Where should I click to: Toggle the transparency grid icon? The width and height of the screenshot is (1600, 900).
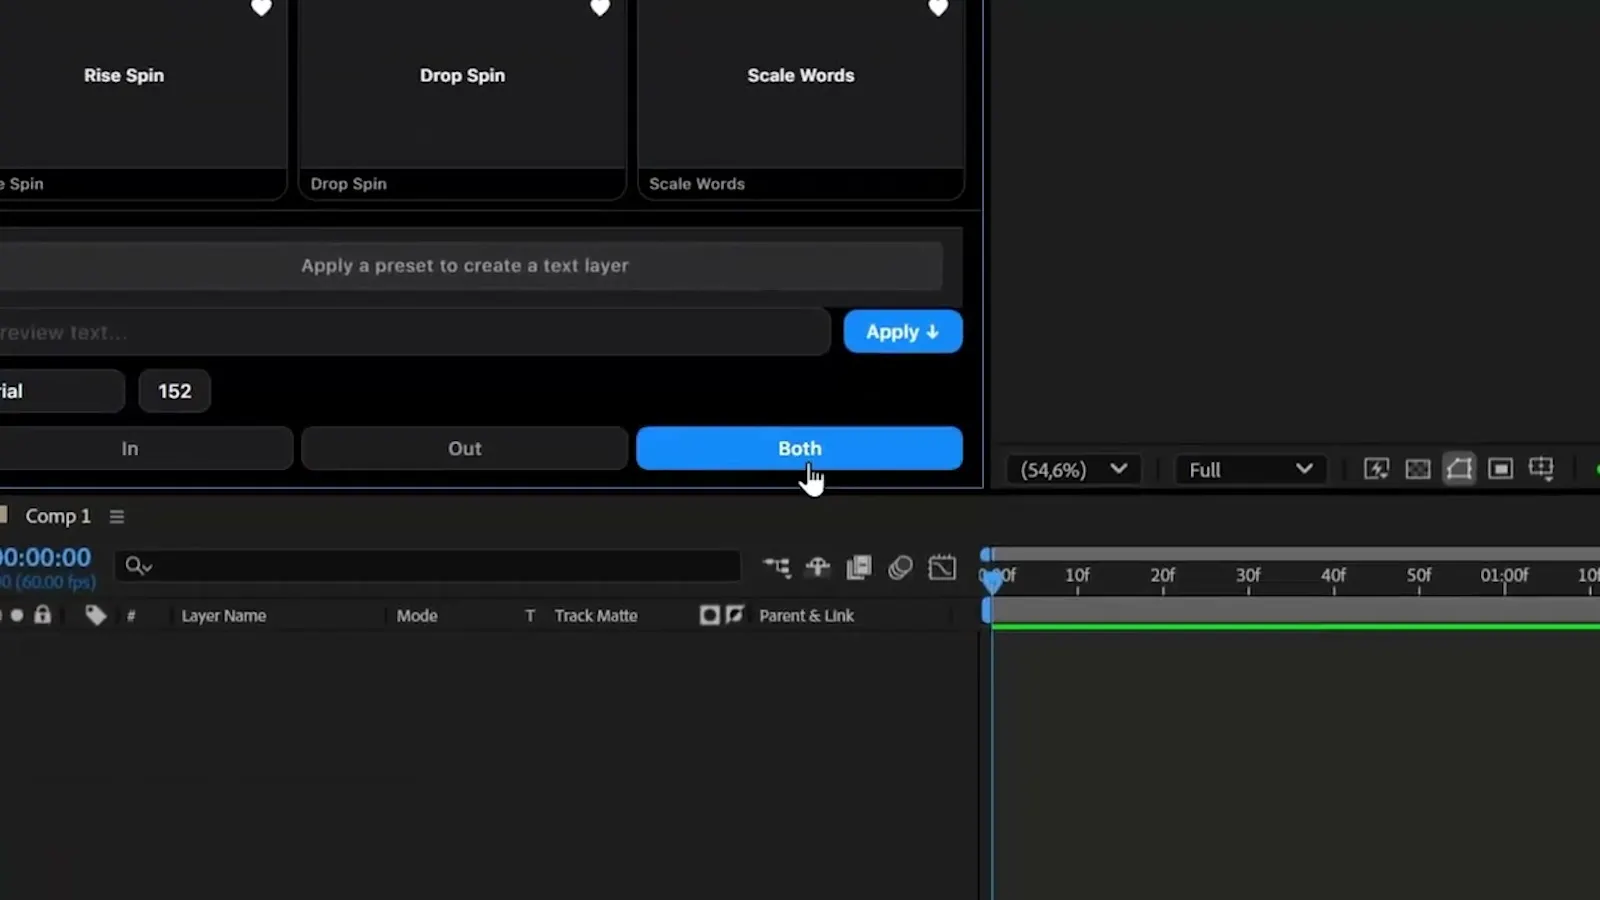coord(1418,469)
